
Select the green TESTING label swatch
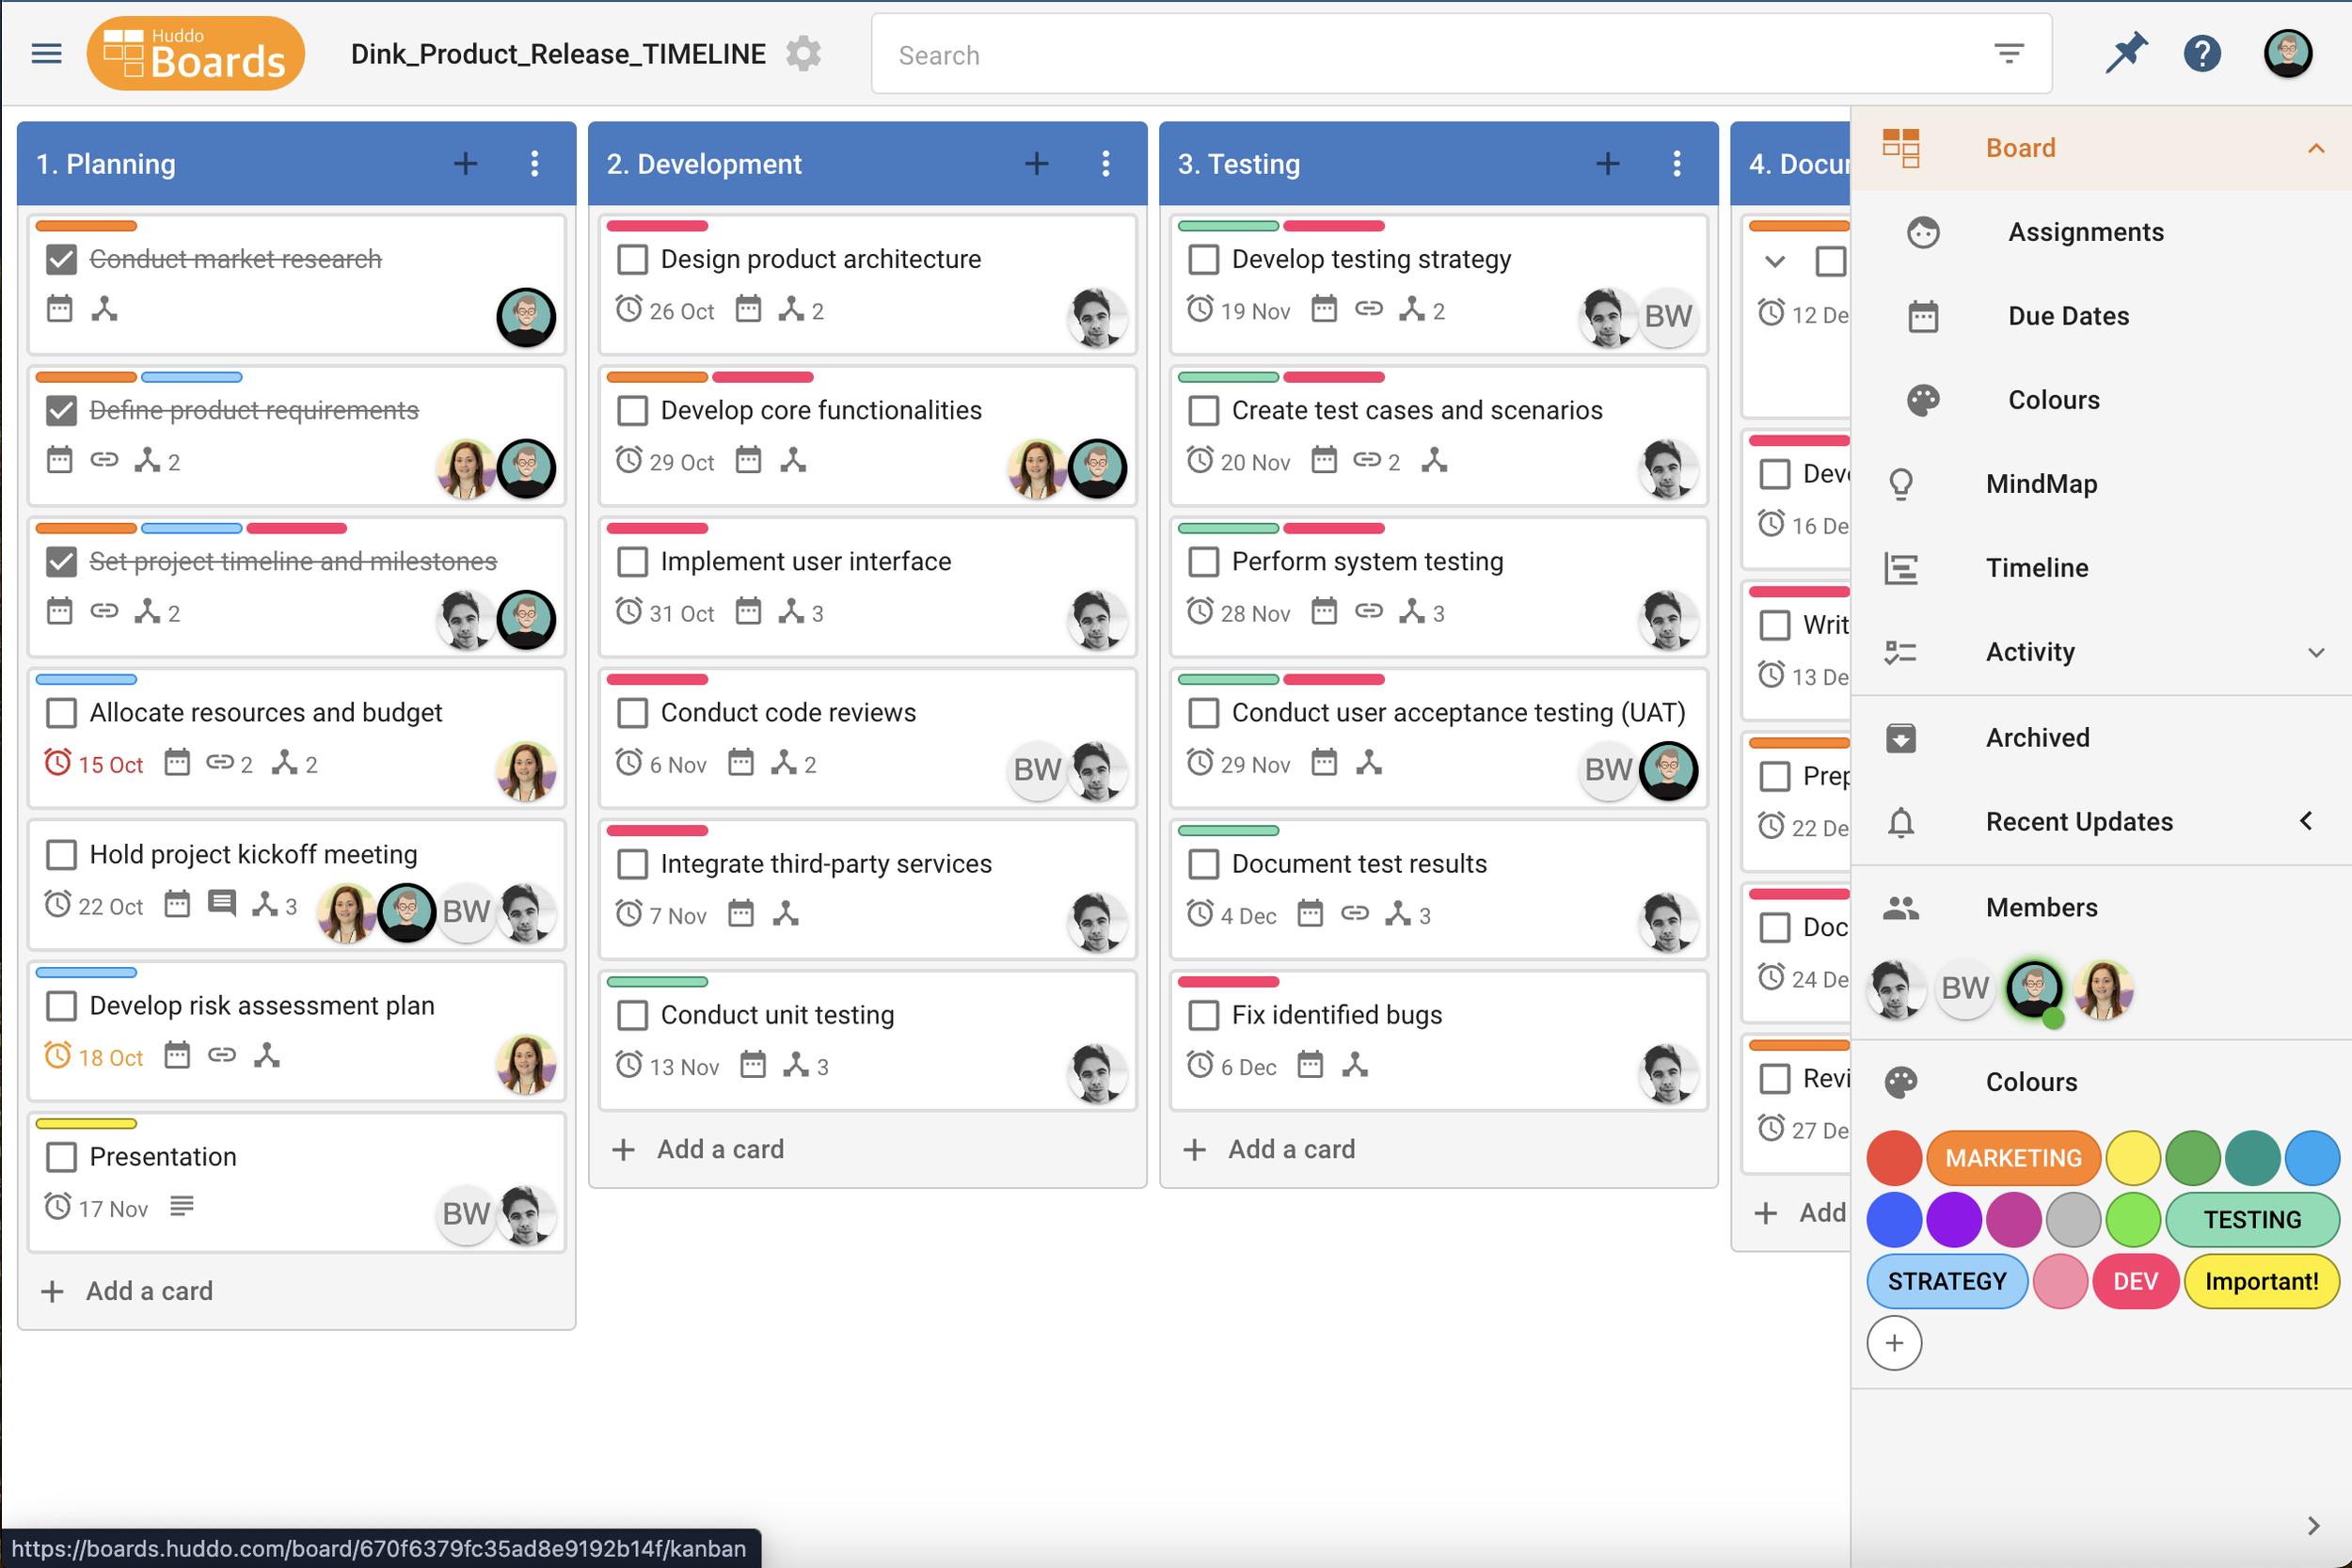(x=2252, y=1219)
